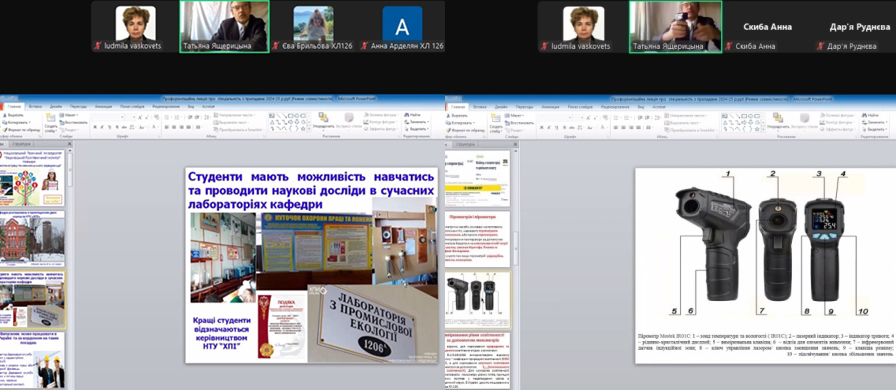Select red building slide thumbnail, left PowerPoint window
This screenshot has width=896, height=390.
coord(33,237)
